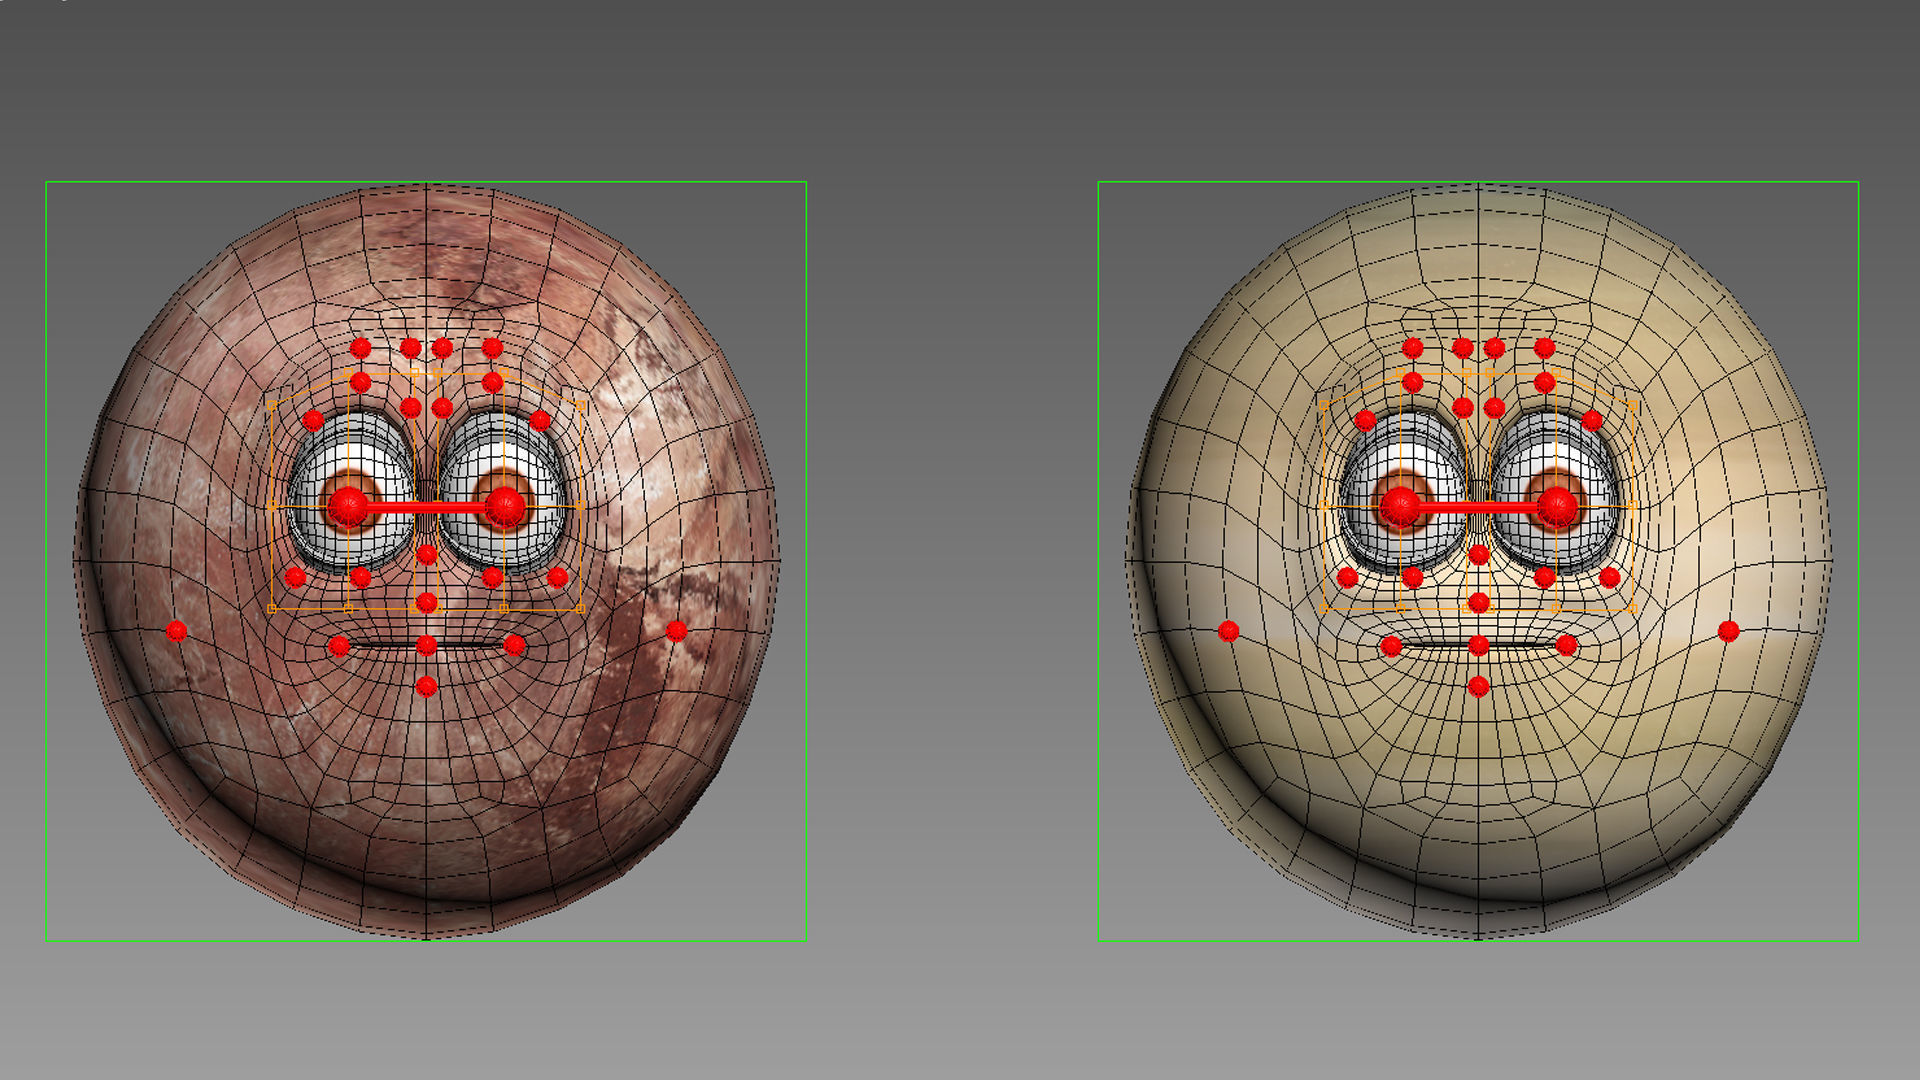Select screen-right eye control sphere on tan head

(1556, 508)
